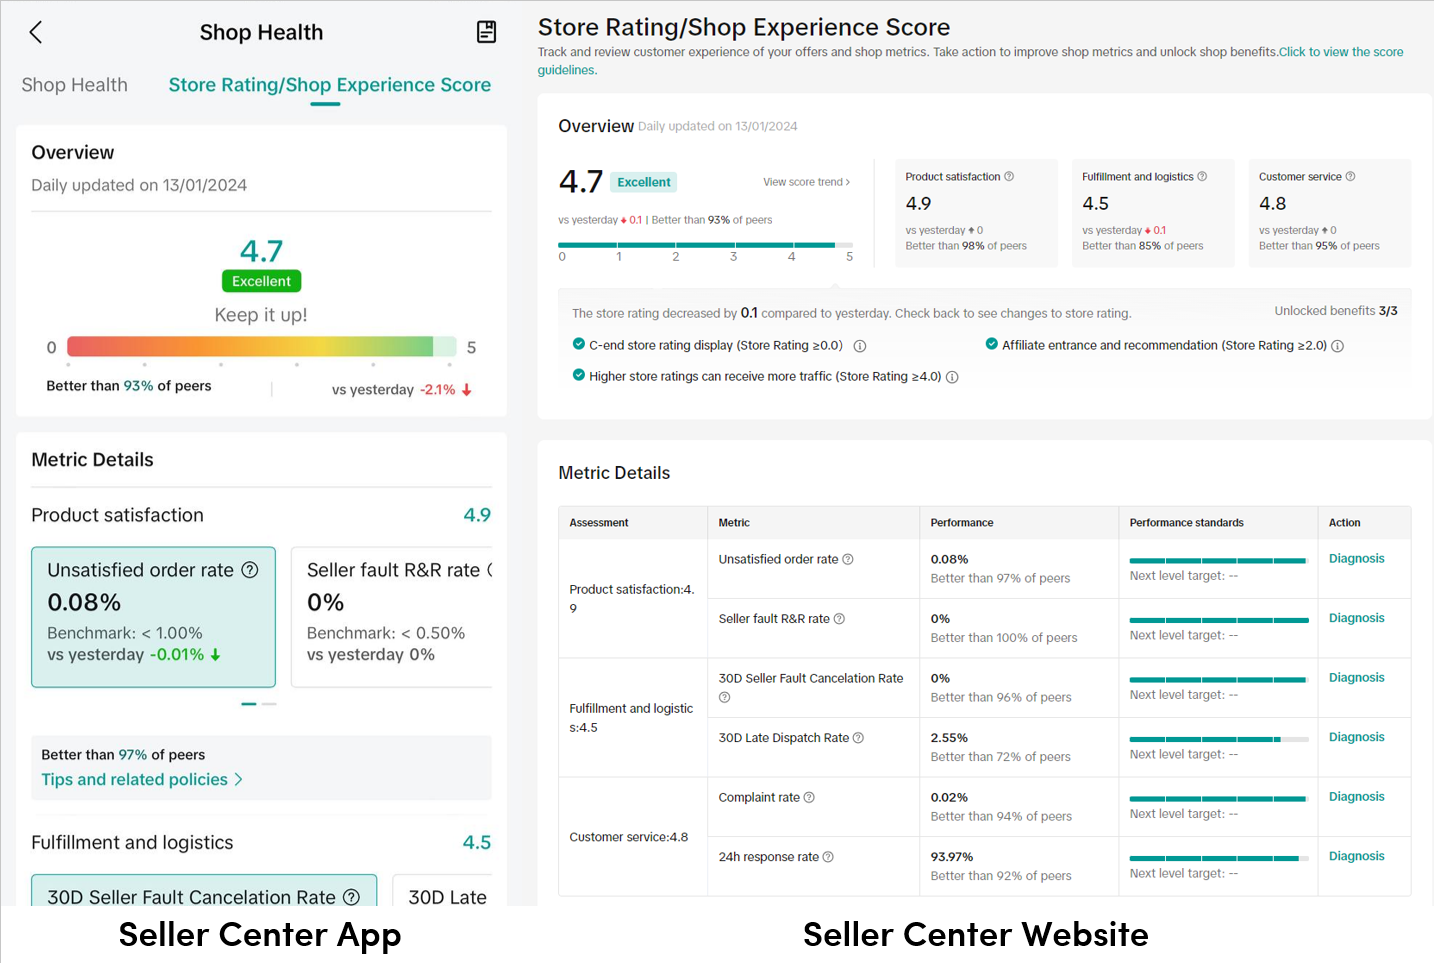The image size is (1434, 963).
Task: Click the view score guidelines link
Action: [x=1340, y=52]
